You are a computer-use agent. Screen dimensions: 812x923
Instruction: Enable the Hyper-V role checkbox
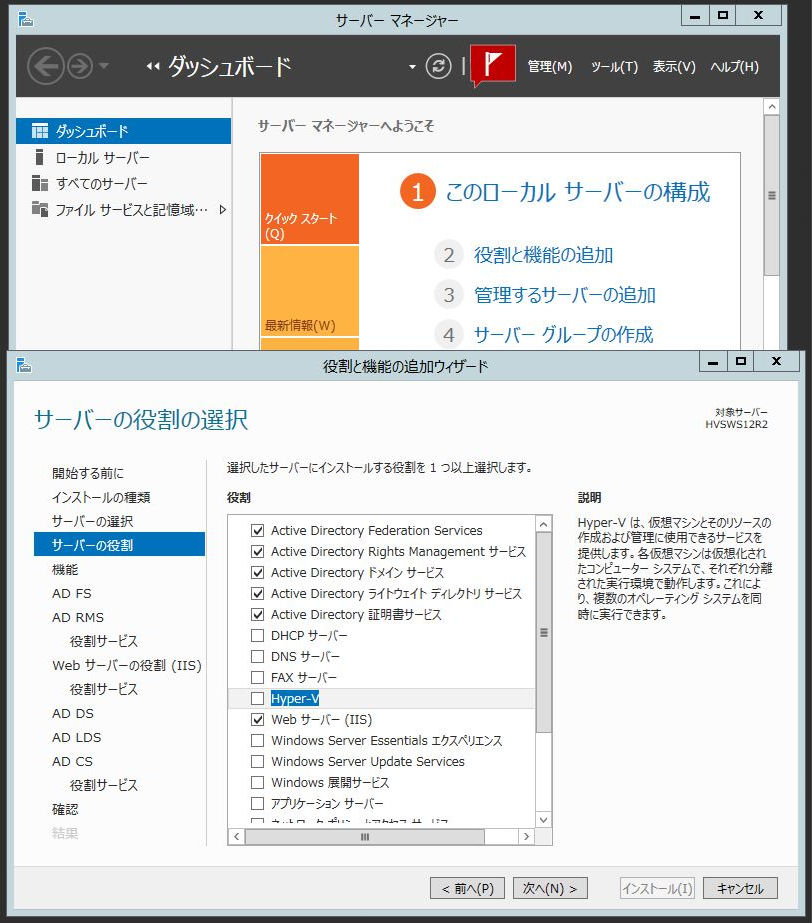coord(257,699)
